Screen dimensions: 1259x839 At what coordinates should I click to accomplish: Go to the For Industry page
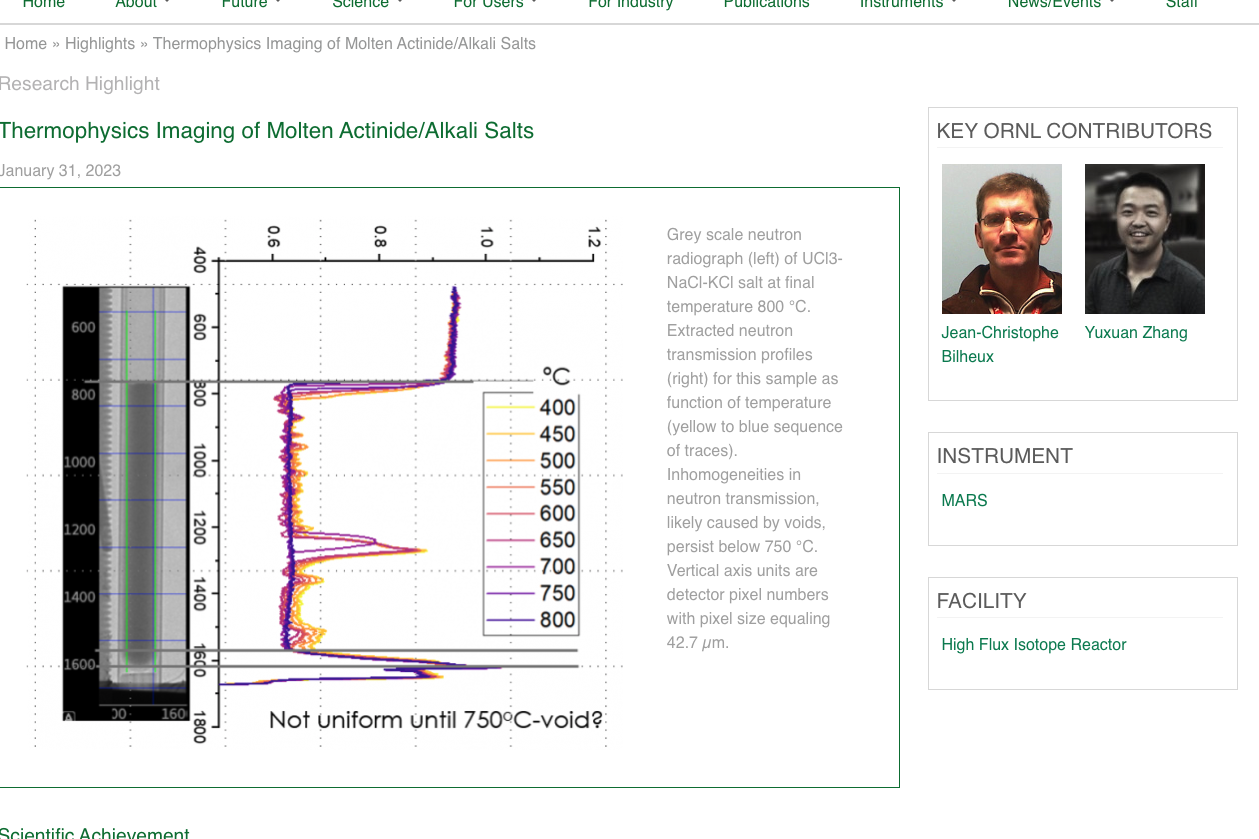click(630, 5)
